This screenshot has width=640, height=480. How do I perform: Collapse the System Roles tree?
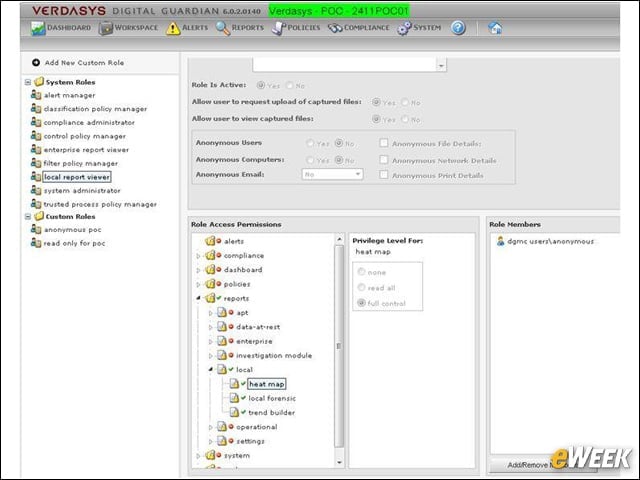[x=28, y=82]
